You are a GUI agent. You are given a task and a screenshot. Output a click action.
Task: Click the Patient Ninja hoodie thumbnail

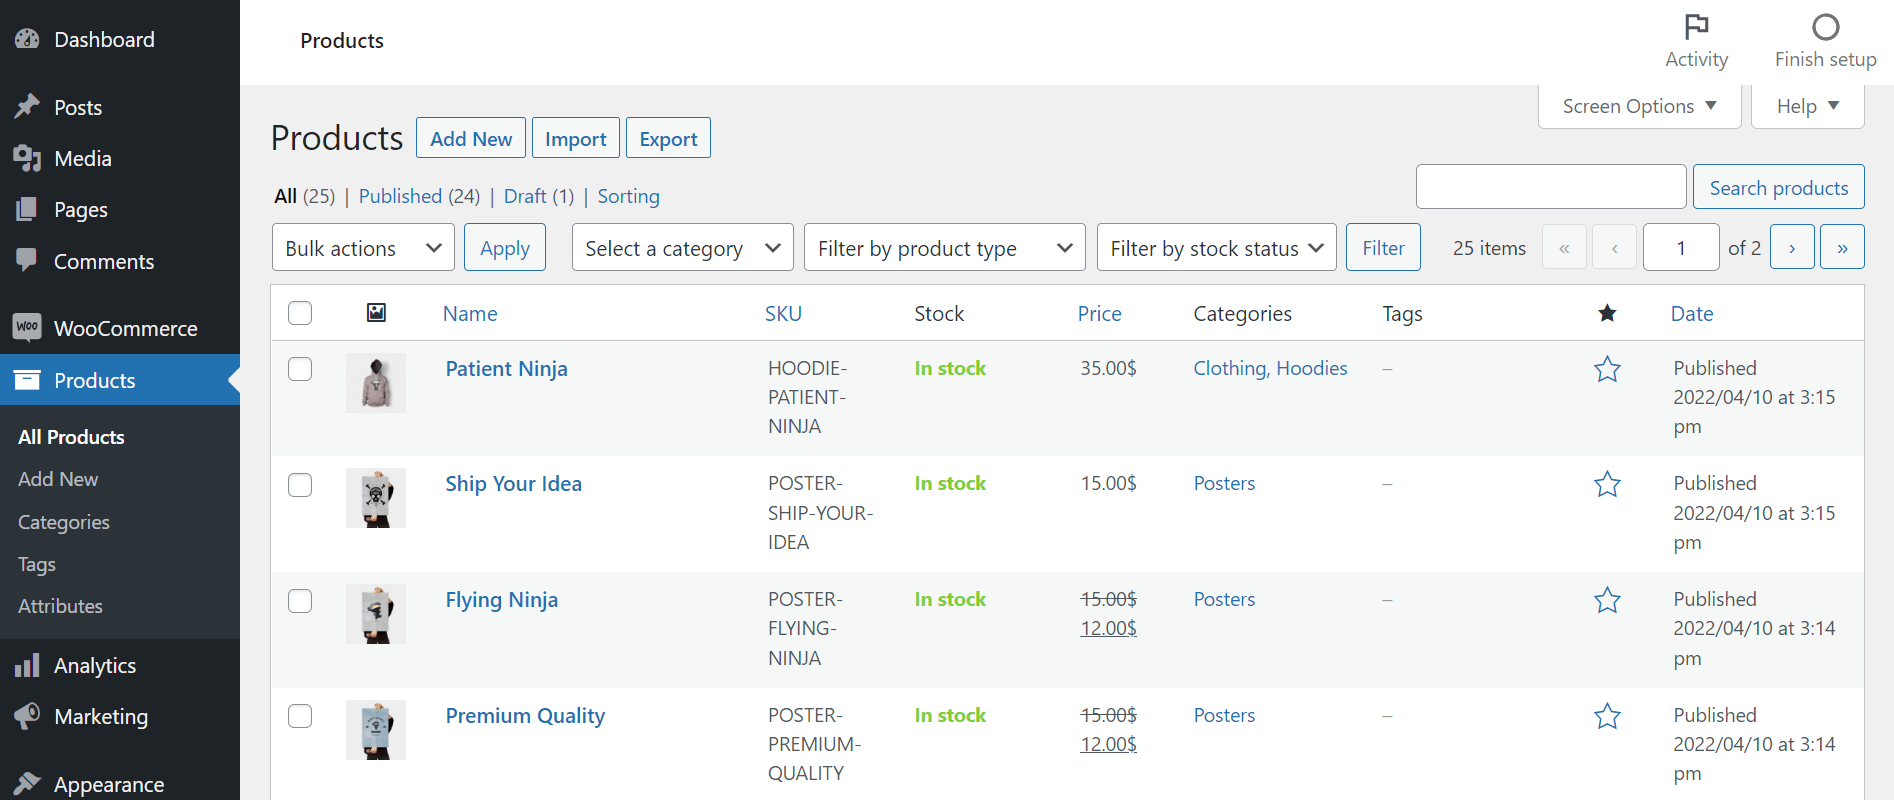[376, 383]
